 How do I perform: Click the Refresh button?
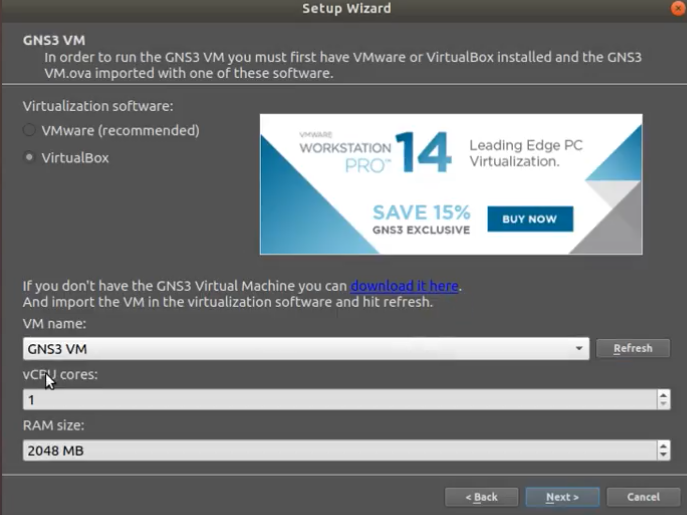coord(633,348)
